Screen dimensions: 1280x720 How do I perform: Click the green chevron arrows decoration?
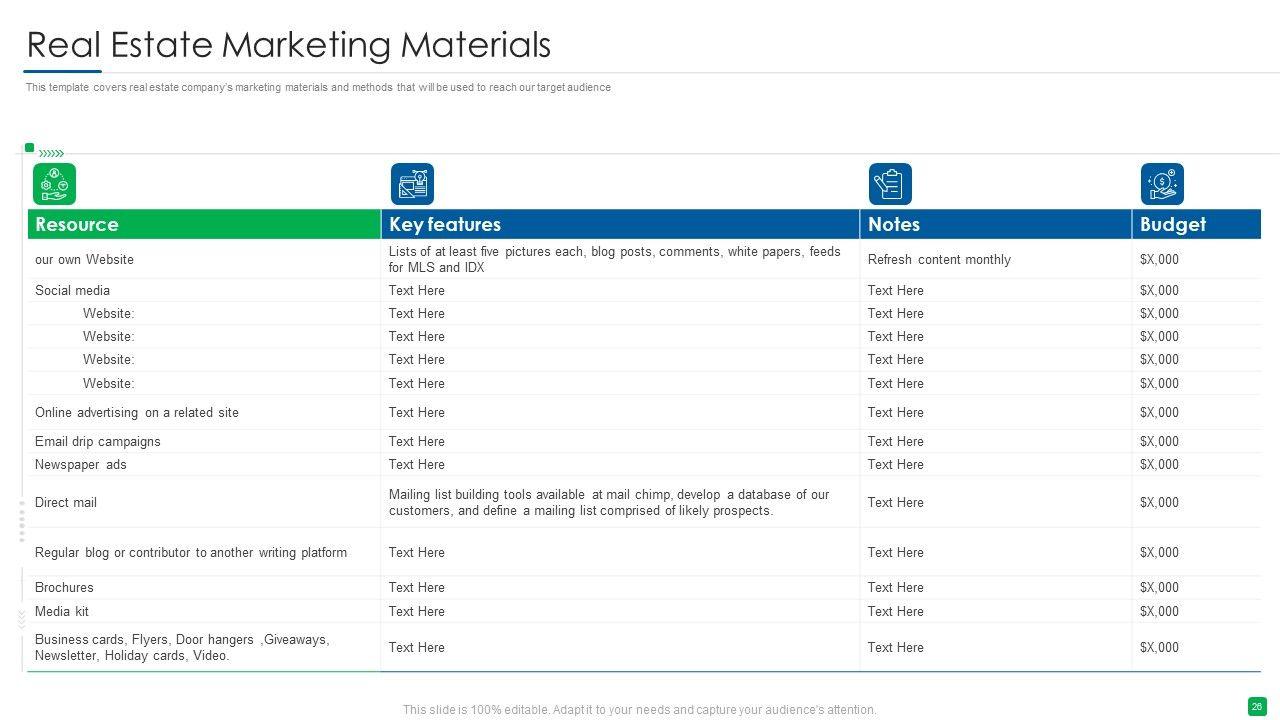pyautogui.click(x=51, y=154)
